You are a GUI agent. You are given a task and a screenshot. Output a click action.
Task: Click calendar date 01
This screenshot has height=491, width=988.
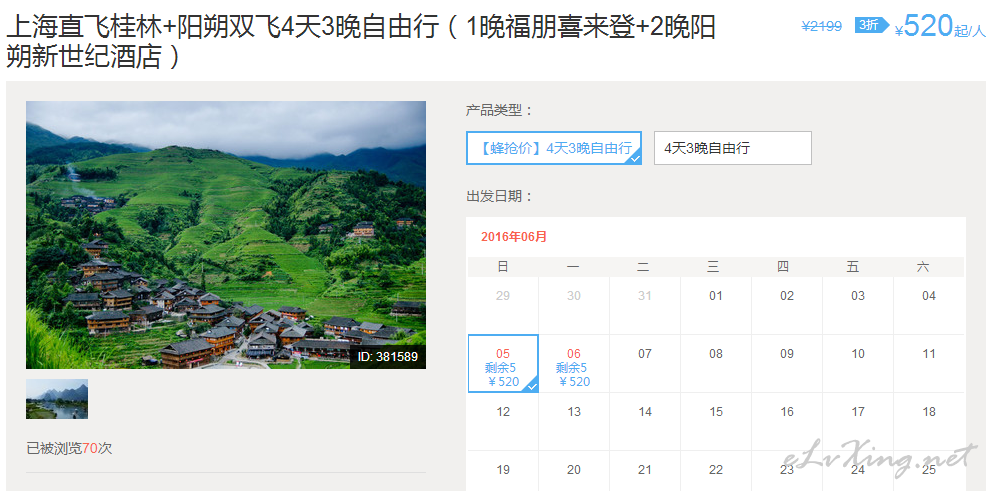716,306
